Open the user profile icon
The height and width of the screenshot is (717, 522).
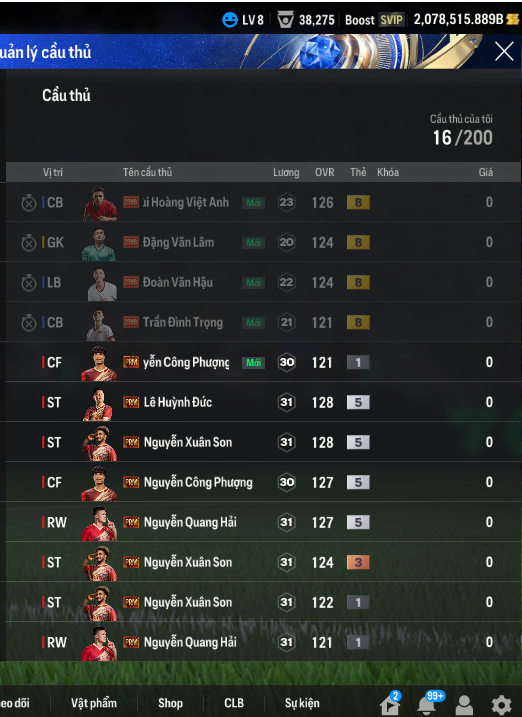[x=464, y=705]
